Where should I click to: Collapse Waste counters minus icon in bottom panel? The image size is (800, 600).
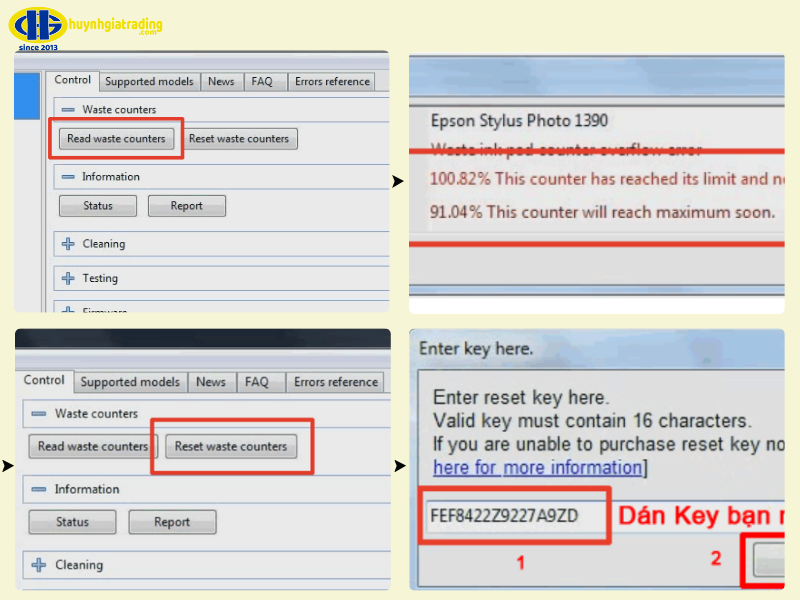tap(39, 413)
